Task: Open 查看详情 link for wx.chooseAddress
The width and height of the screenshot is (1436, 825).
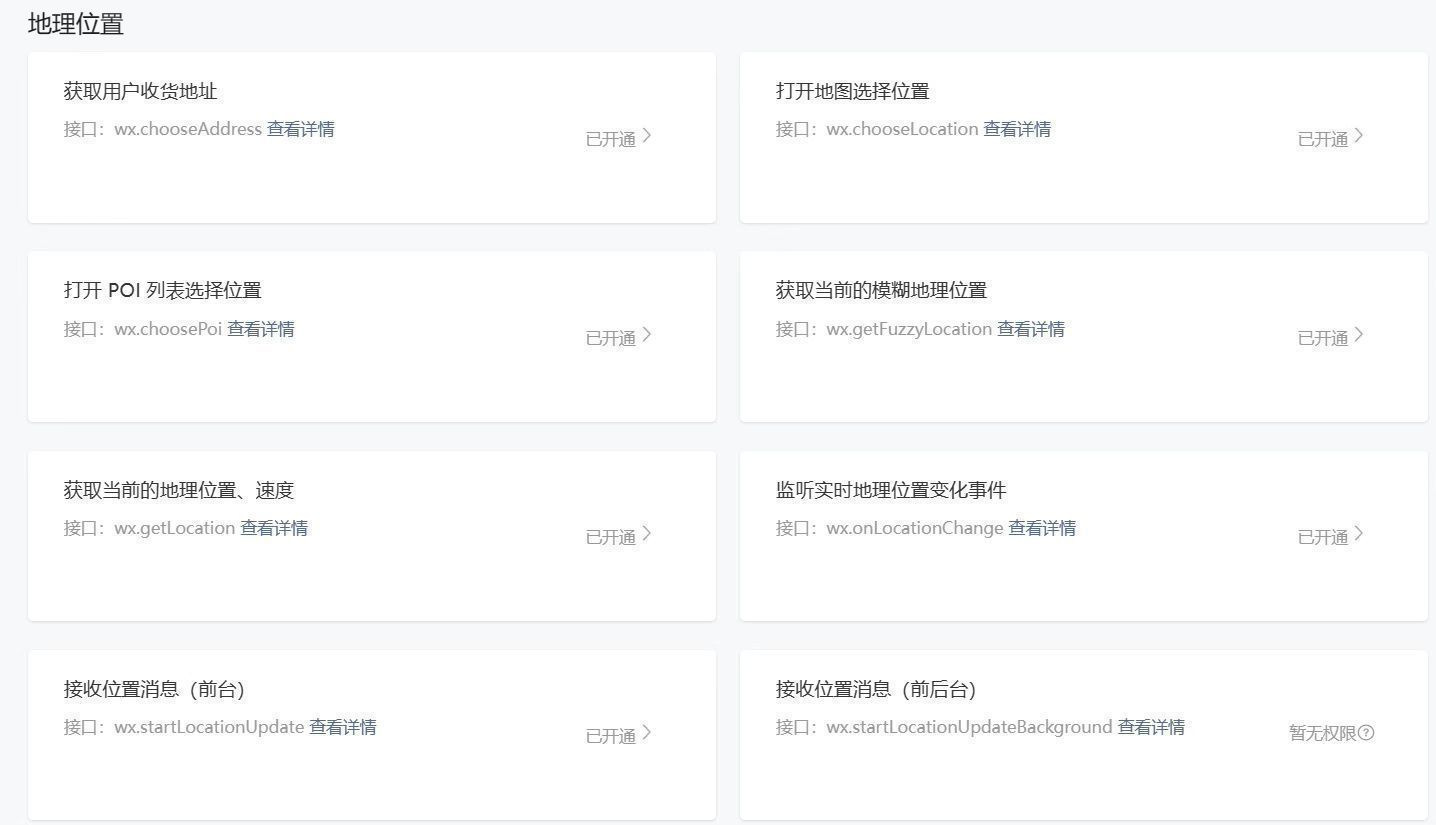Action: point(301,129)
